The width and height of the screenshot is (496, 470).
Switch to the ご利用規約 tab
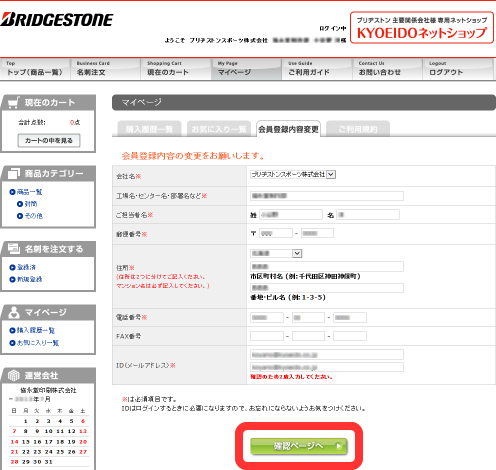pos(358,129)
